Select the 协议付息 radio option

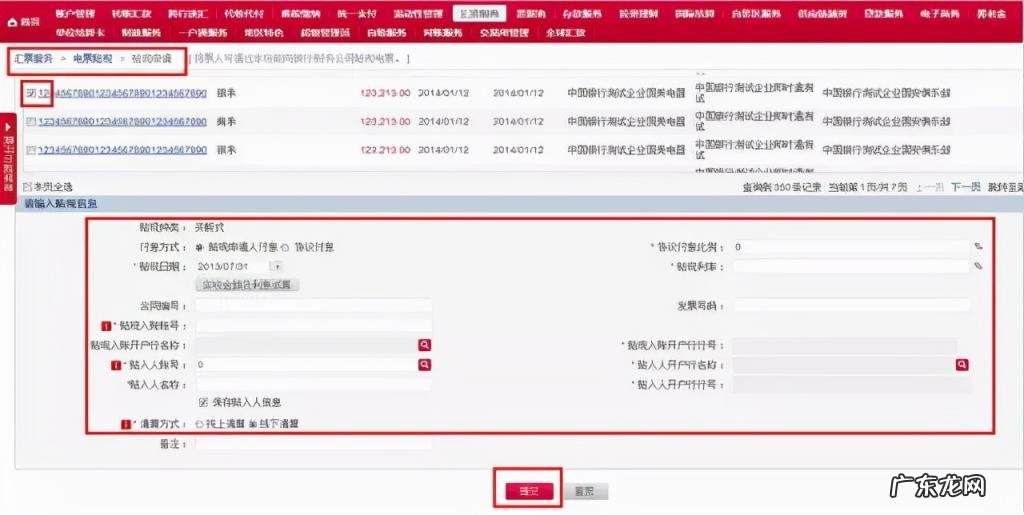[285, 247]
